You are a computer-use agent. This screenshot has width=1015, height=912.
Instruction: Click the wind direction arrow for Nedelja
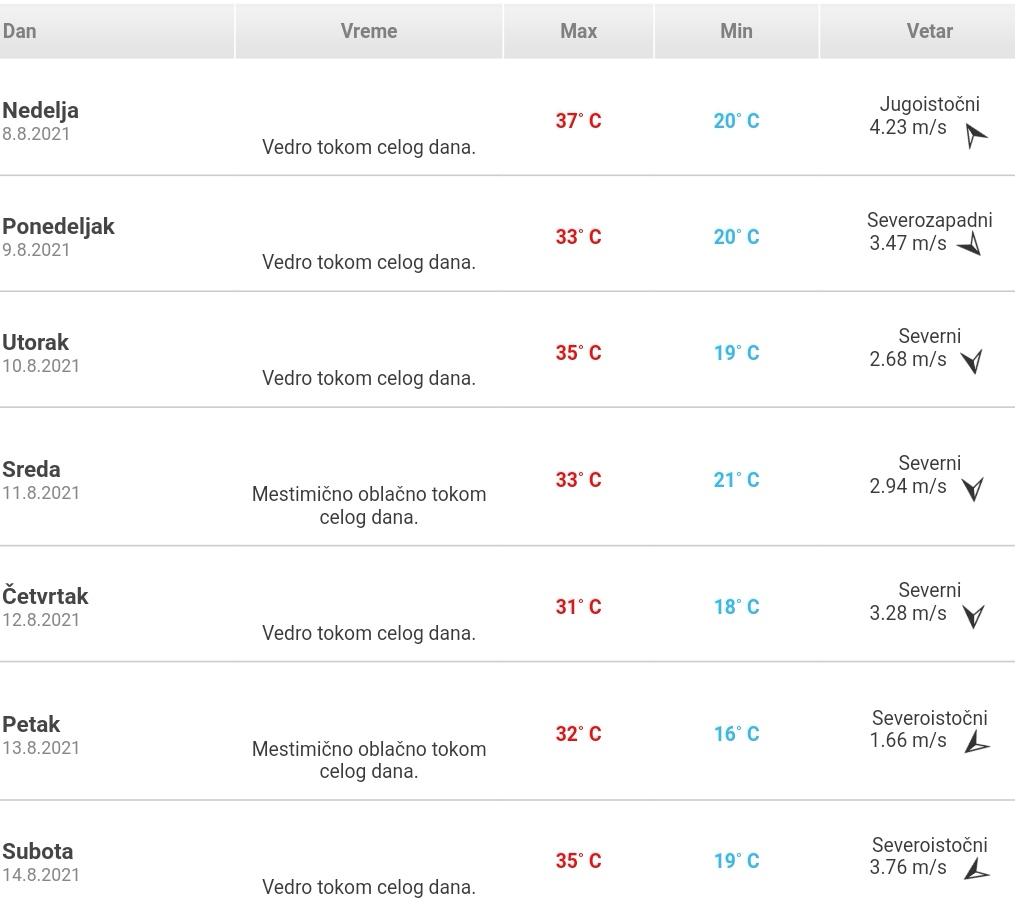(975, 135)
